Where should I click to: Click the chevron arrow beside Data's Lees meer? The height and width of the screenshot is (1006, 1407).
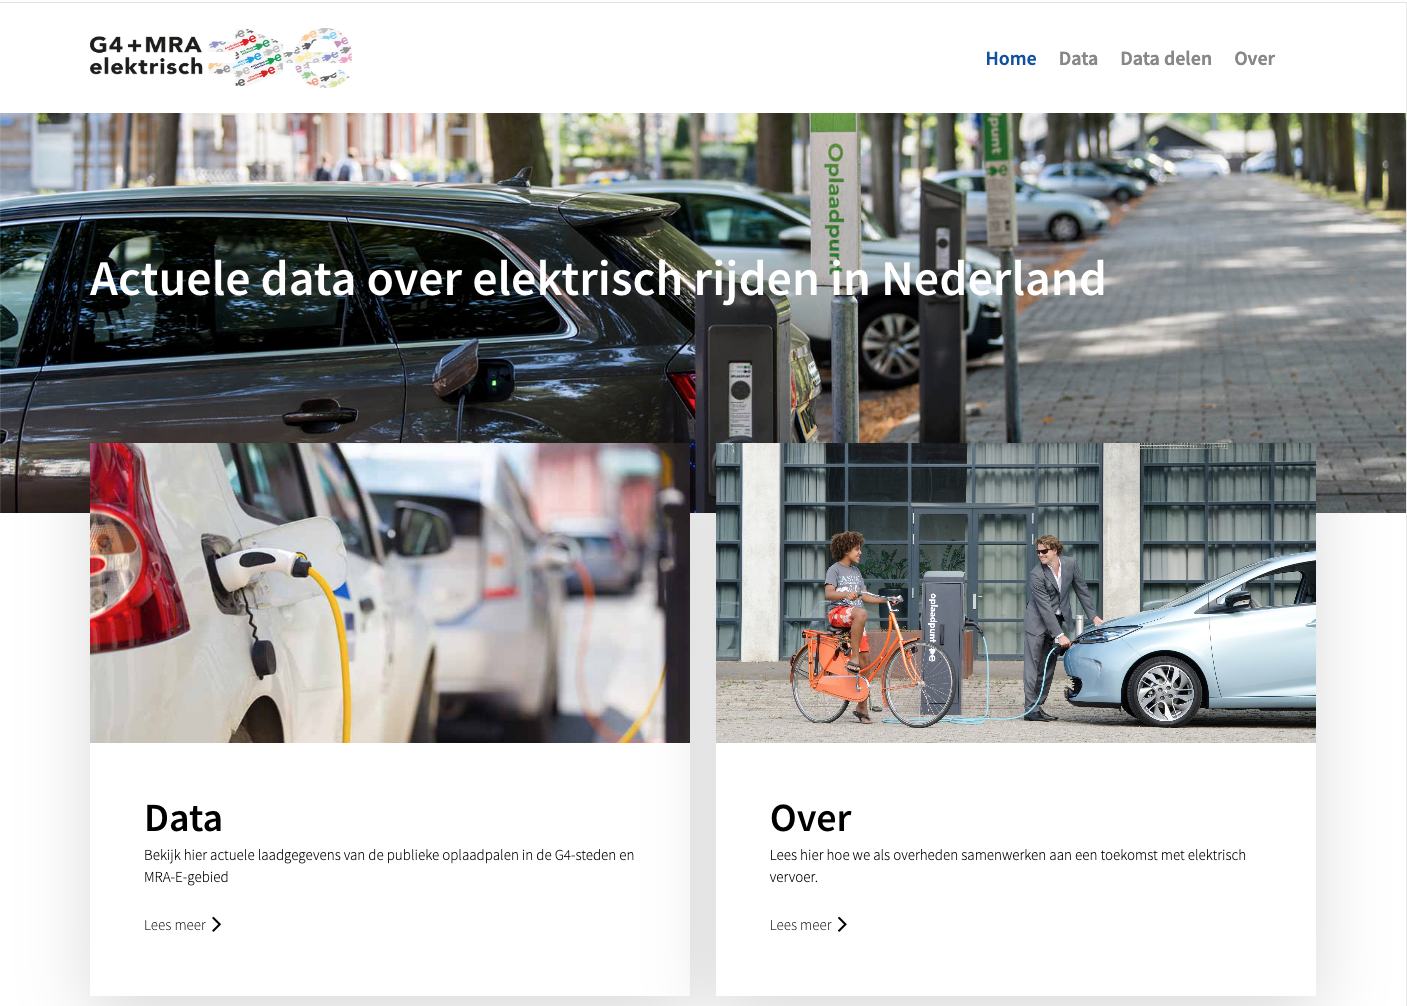pyautogui.click(x=216, y=925)
